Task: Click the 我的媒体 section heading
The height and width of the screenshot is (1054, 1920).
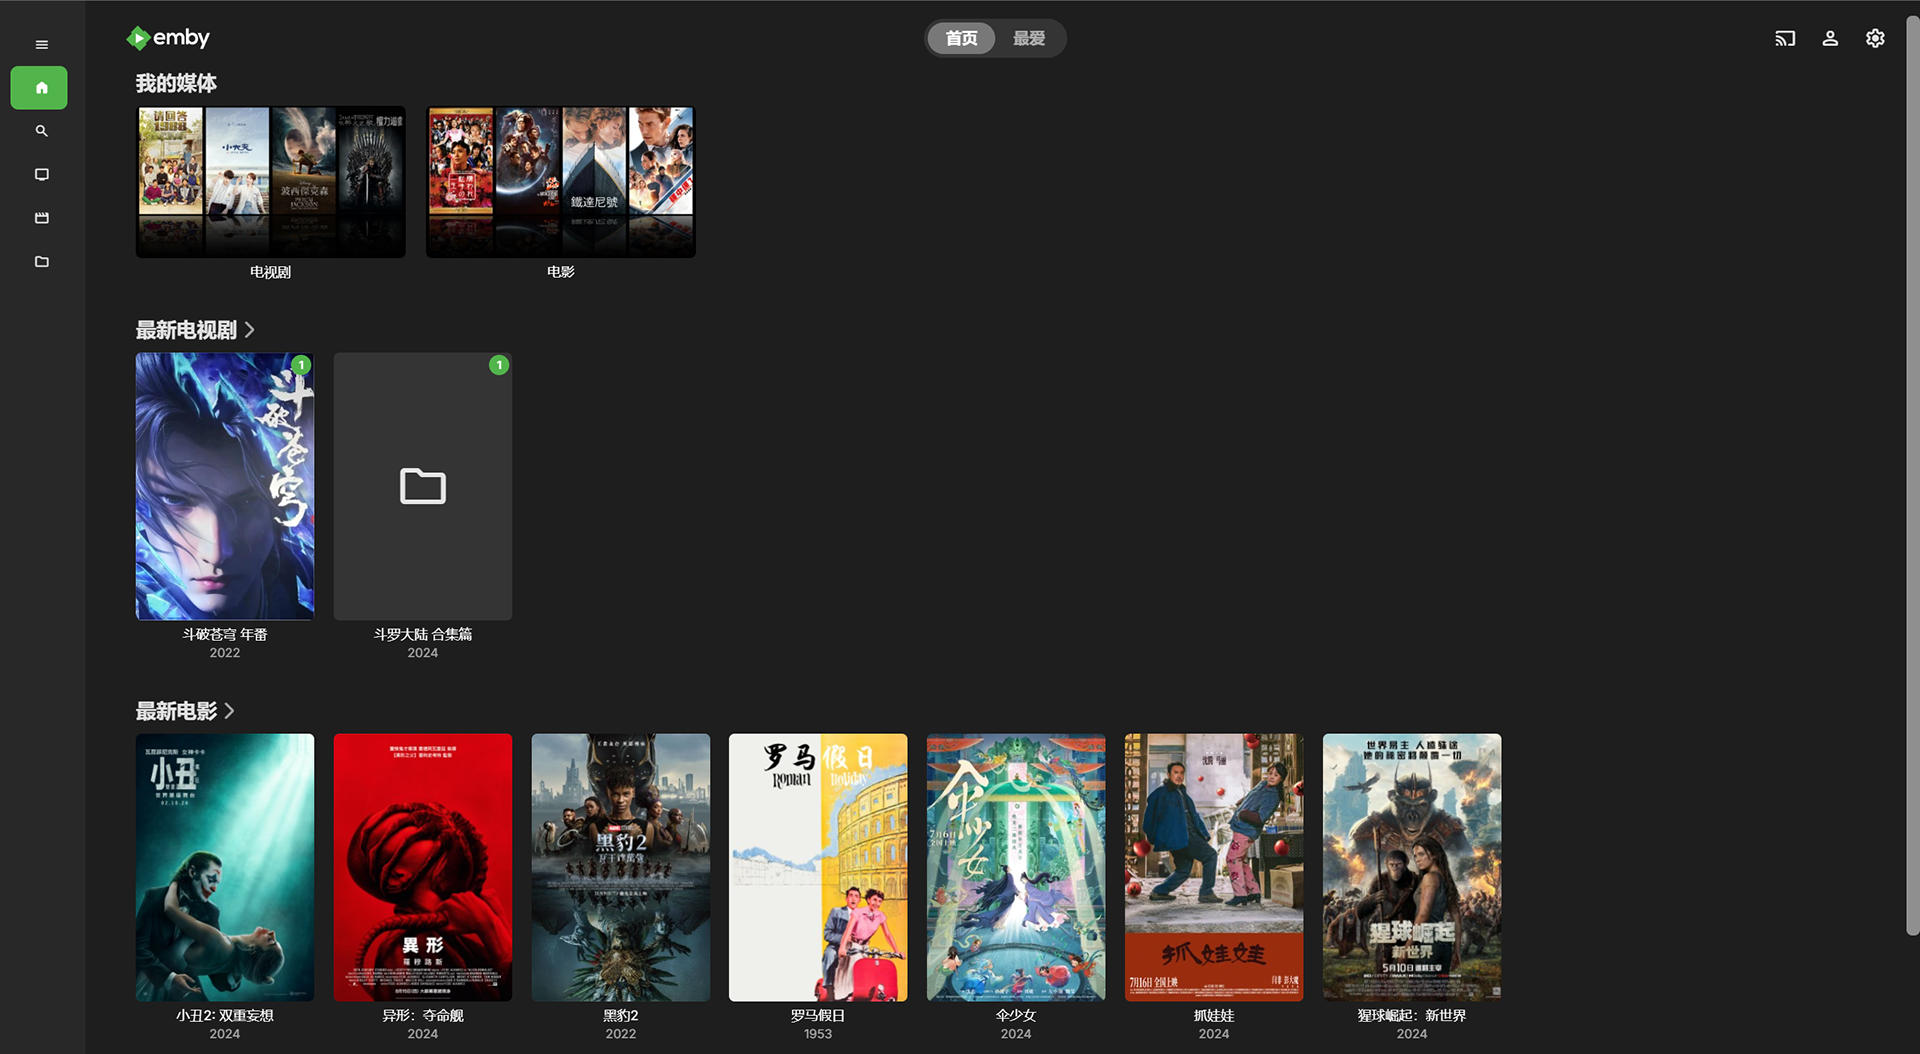Action: pos(176,83)
